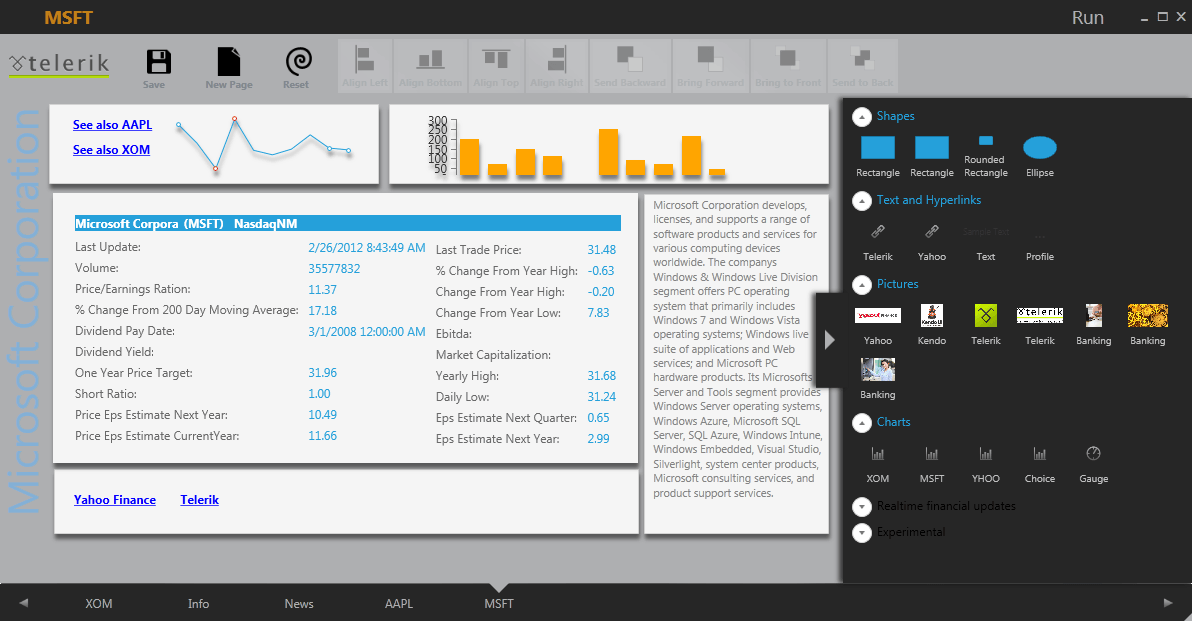Collapse the toolbox panel arrow
Viewport: 1192px width, 621px height.
829,340
